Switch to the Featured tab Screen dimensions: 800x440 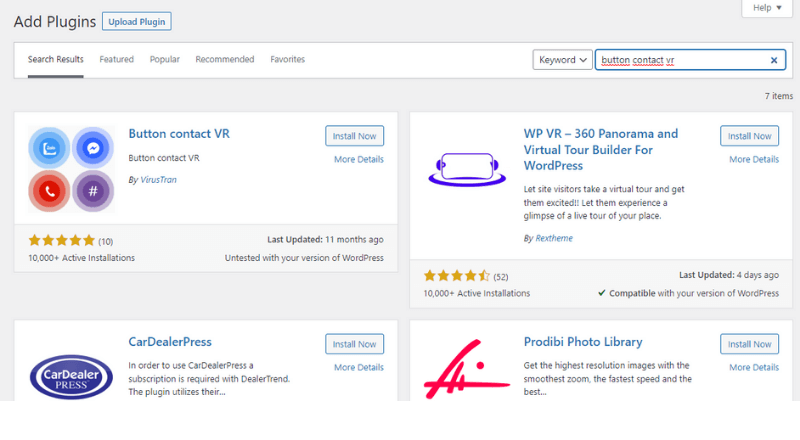116,60
